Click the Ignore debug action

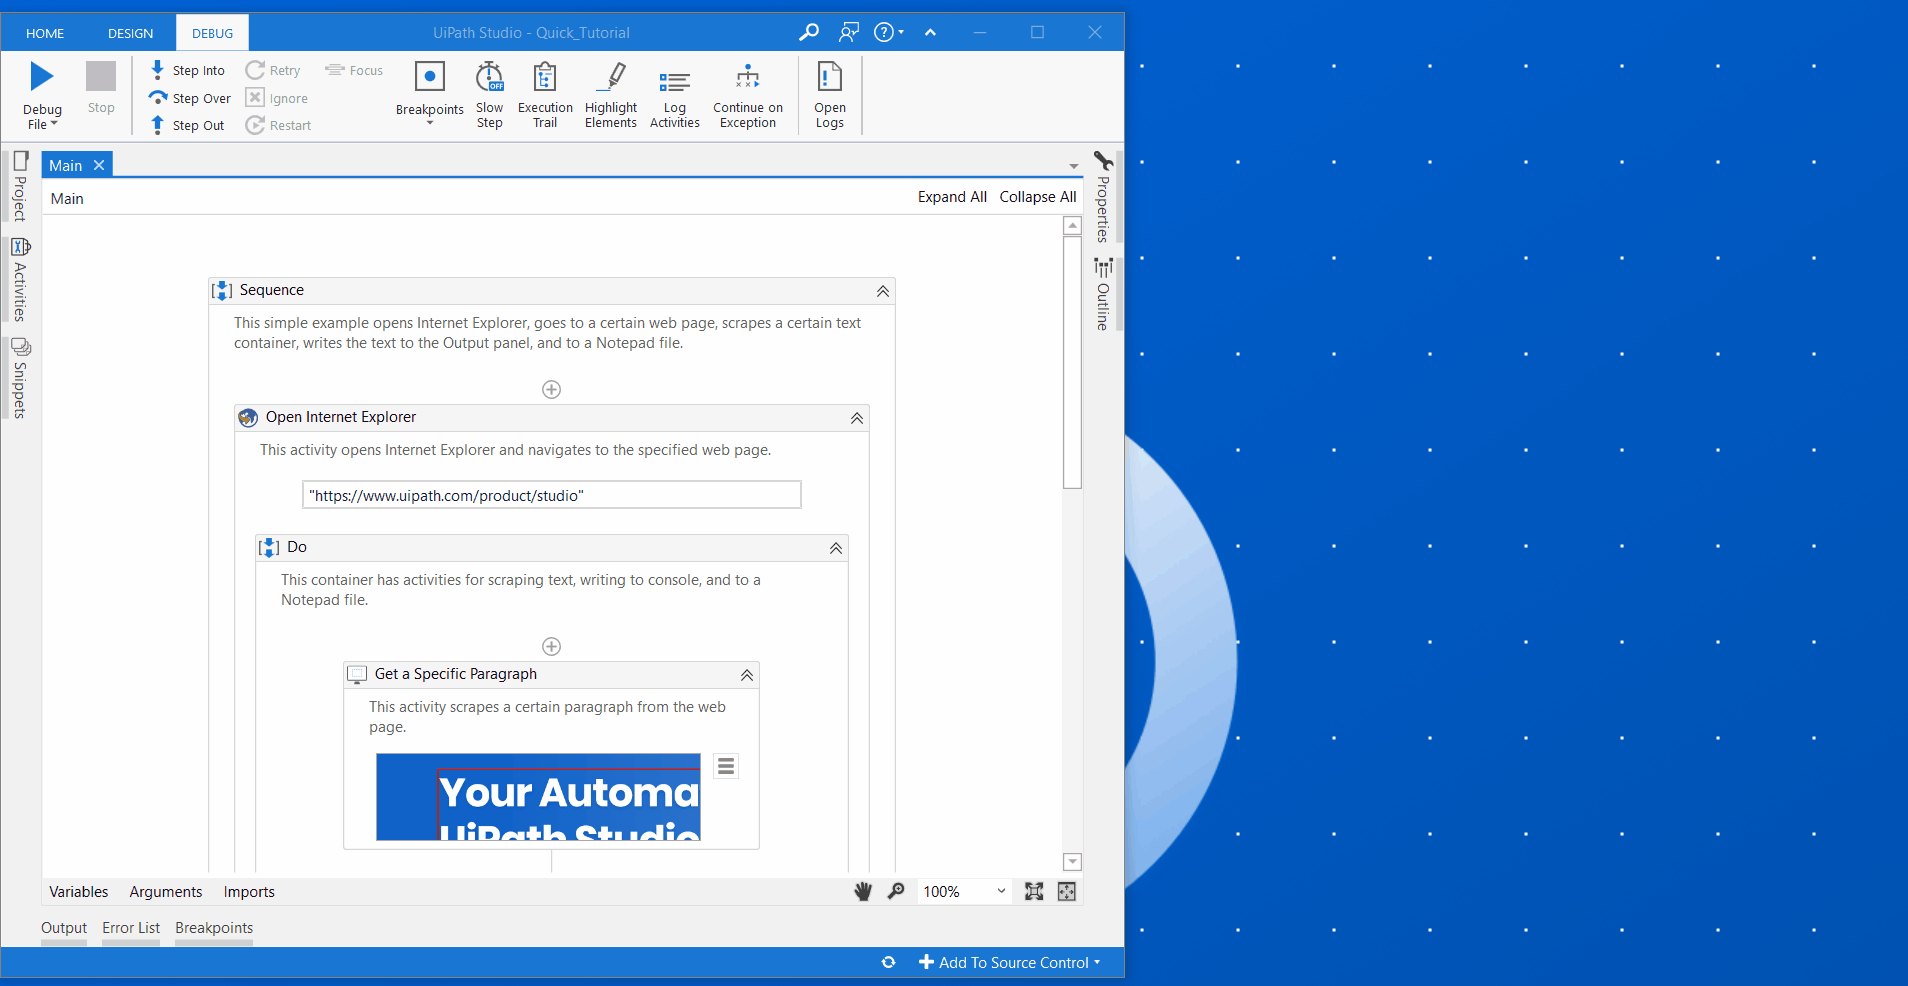[277, 98]
